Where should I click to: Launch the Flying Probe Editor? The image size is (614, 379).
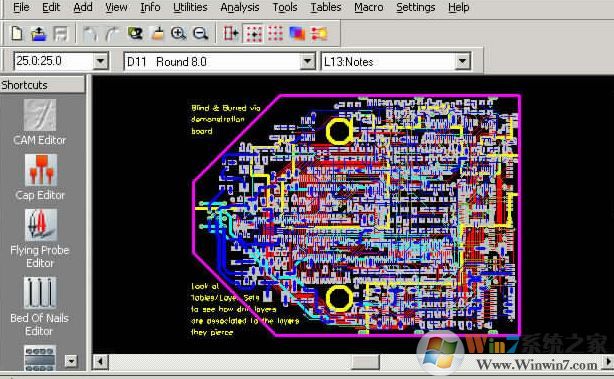40,238
